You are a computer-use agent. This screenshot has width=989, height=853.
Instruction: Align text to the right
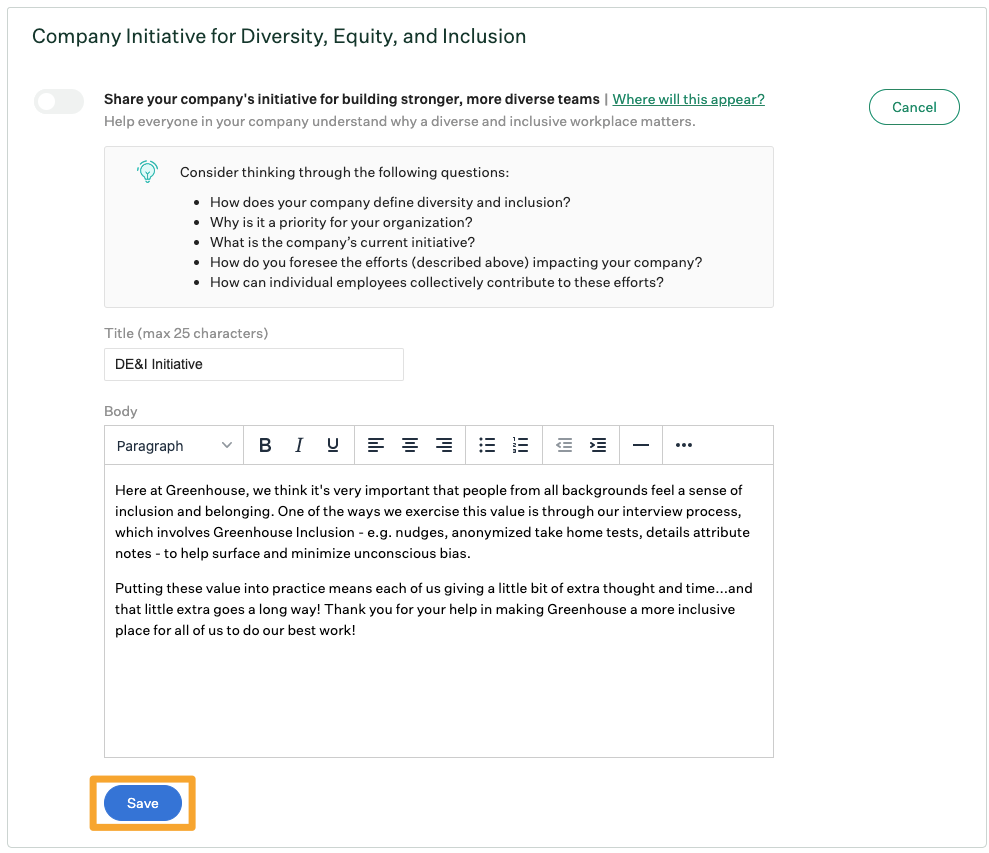(x=444, y=445)
